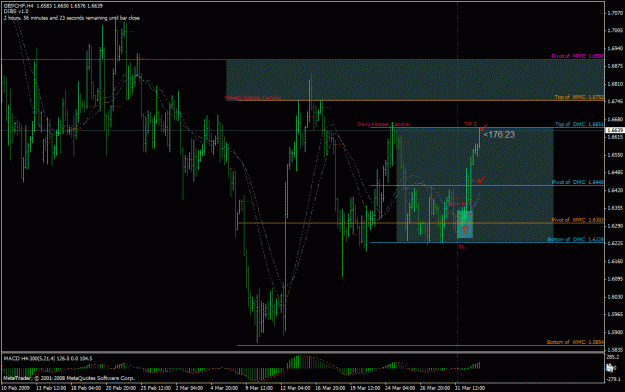Click the time remaining until bar close text
Viewport: 625px width, 392px height.
[x=72, y=18]
